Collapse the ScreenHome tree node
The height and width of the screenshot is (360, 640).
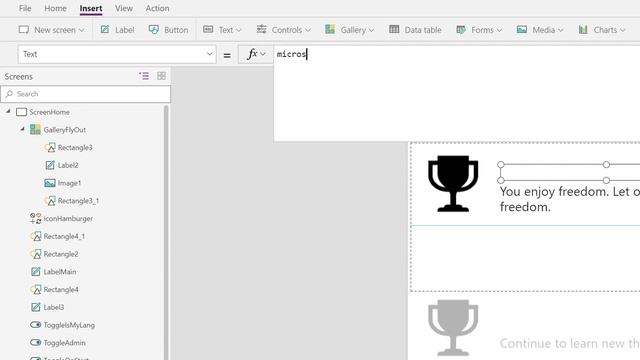[x=8, y=111]
